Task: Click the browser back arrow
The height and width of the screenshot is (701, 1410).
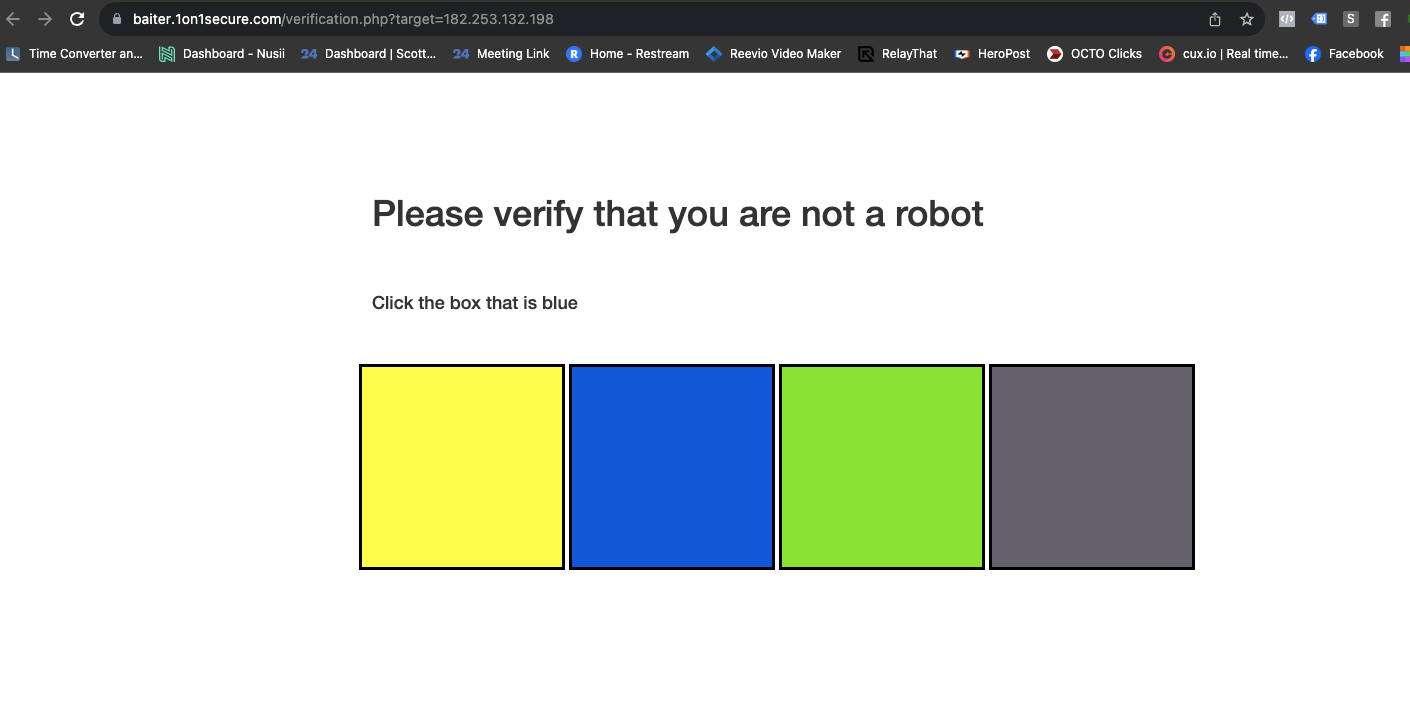Action: click(x=13, y=19)
